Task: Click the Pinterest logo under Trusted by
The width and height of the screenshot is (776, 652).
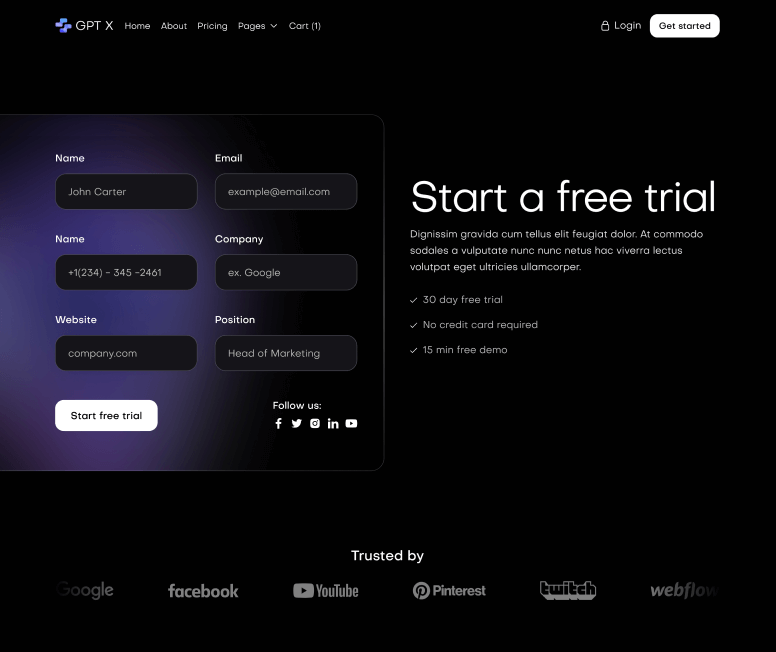Action: [449, 591]
